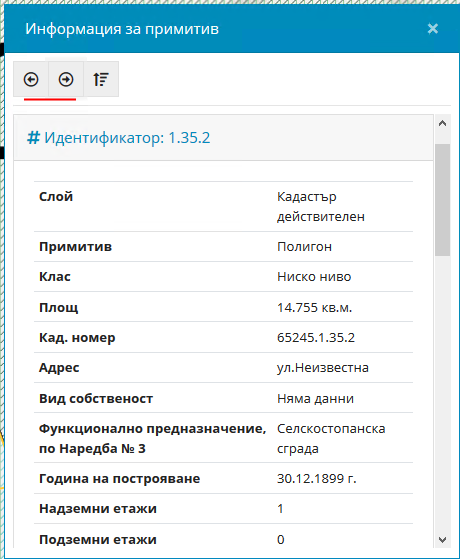Click the Площ value 14.755 кв.м.
460x559 pixels.
(315, 307)
